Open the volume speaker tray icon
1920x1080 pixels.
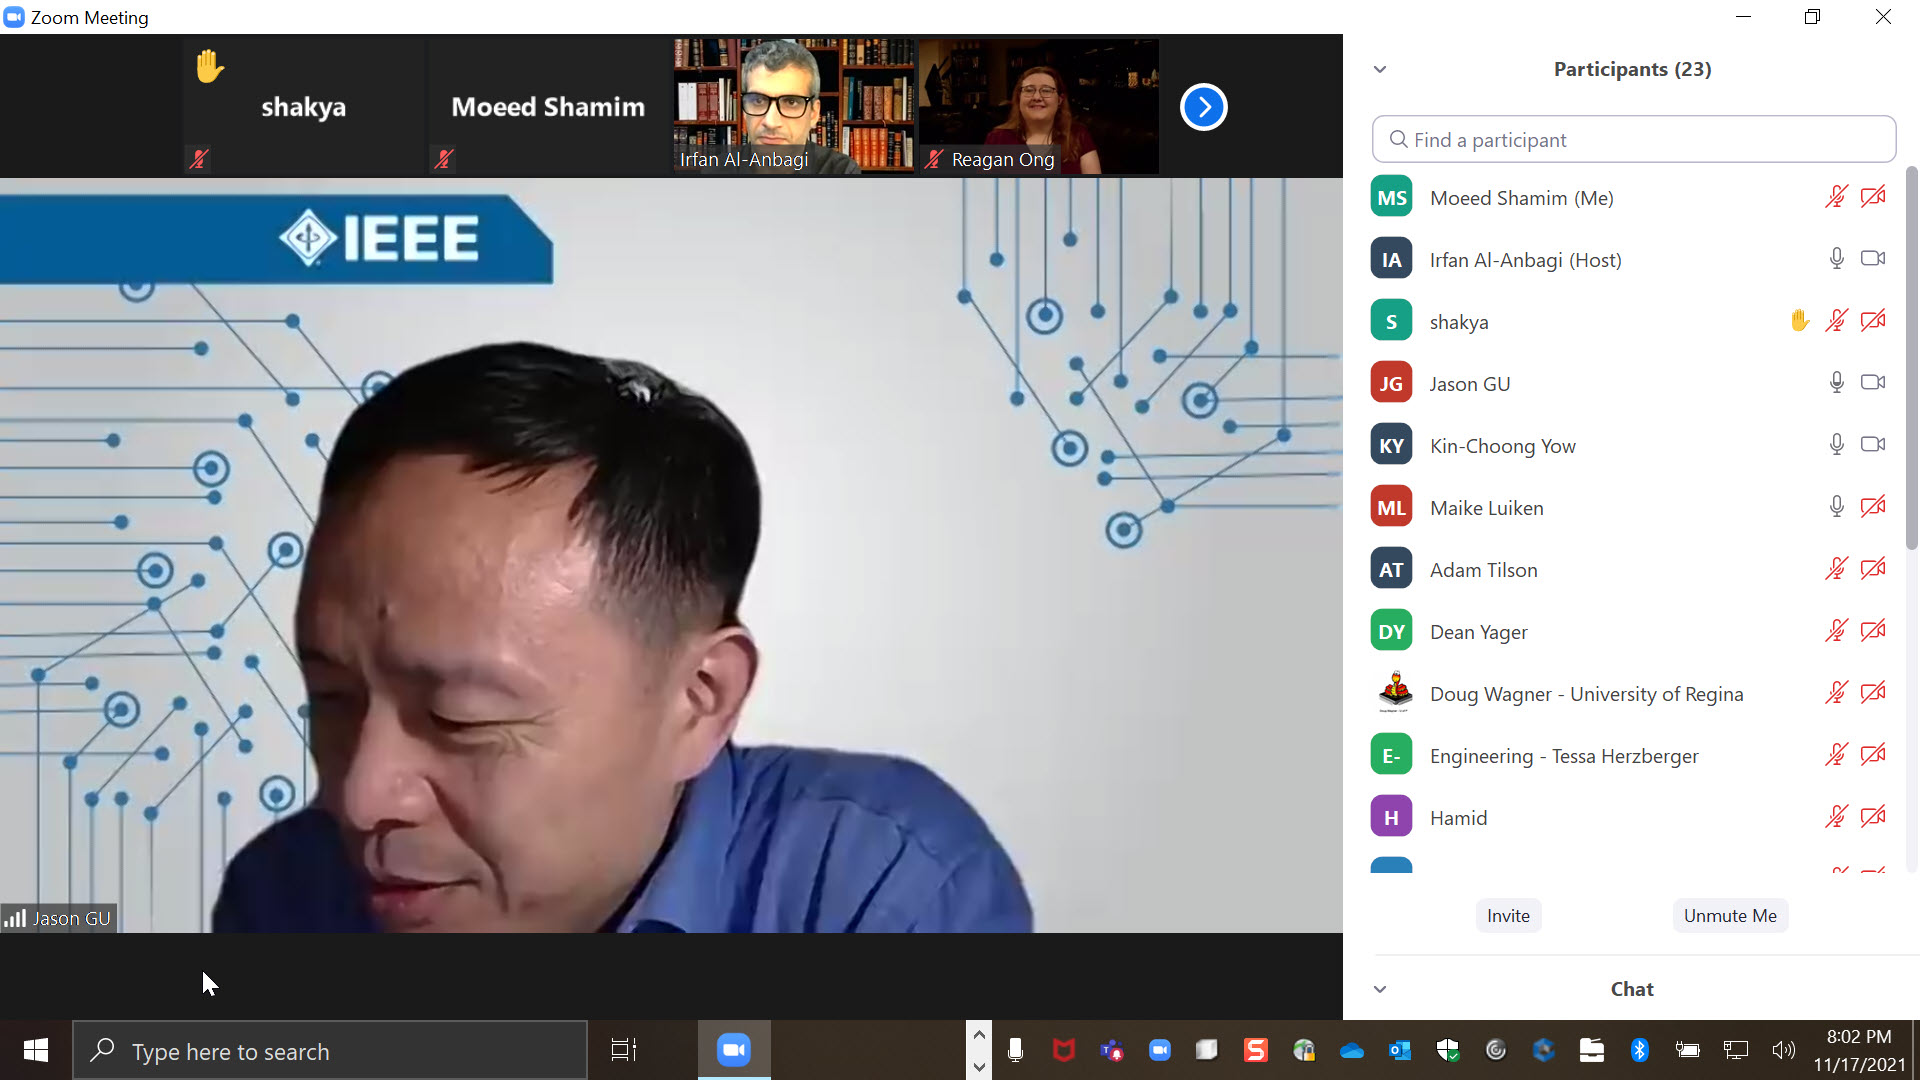pos(1783,1050)
